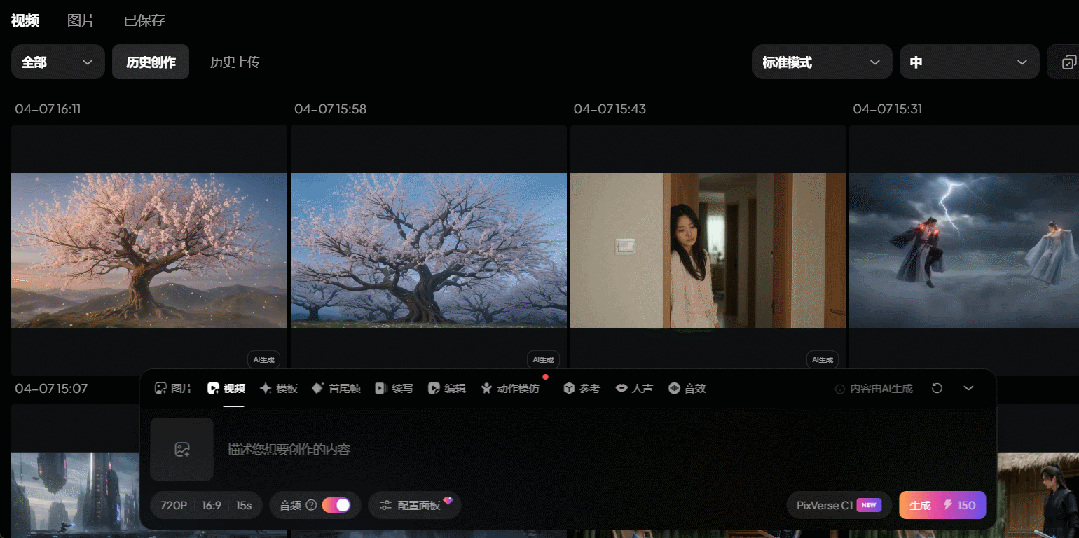Click the reset circular arrow icon
Screen dimensions: 1079x538
(937, 389)
